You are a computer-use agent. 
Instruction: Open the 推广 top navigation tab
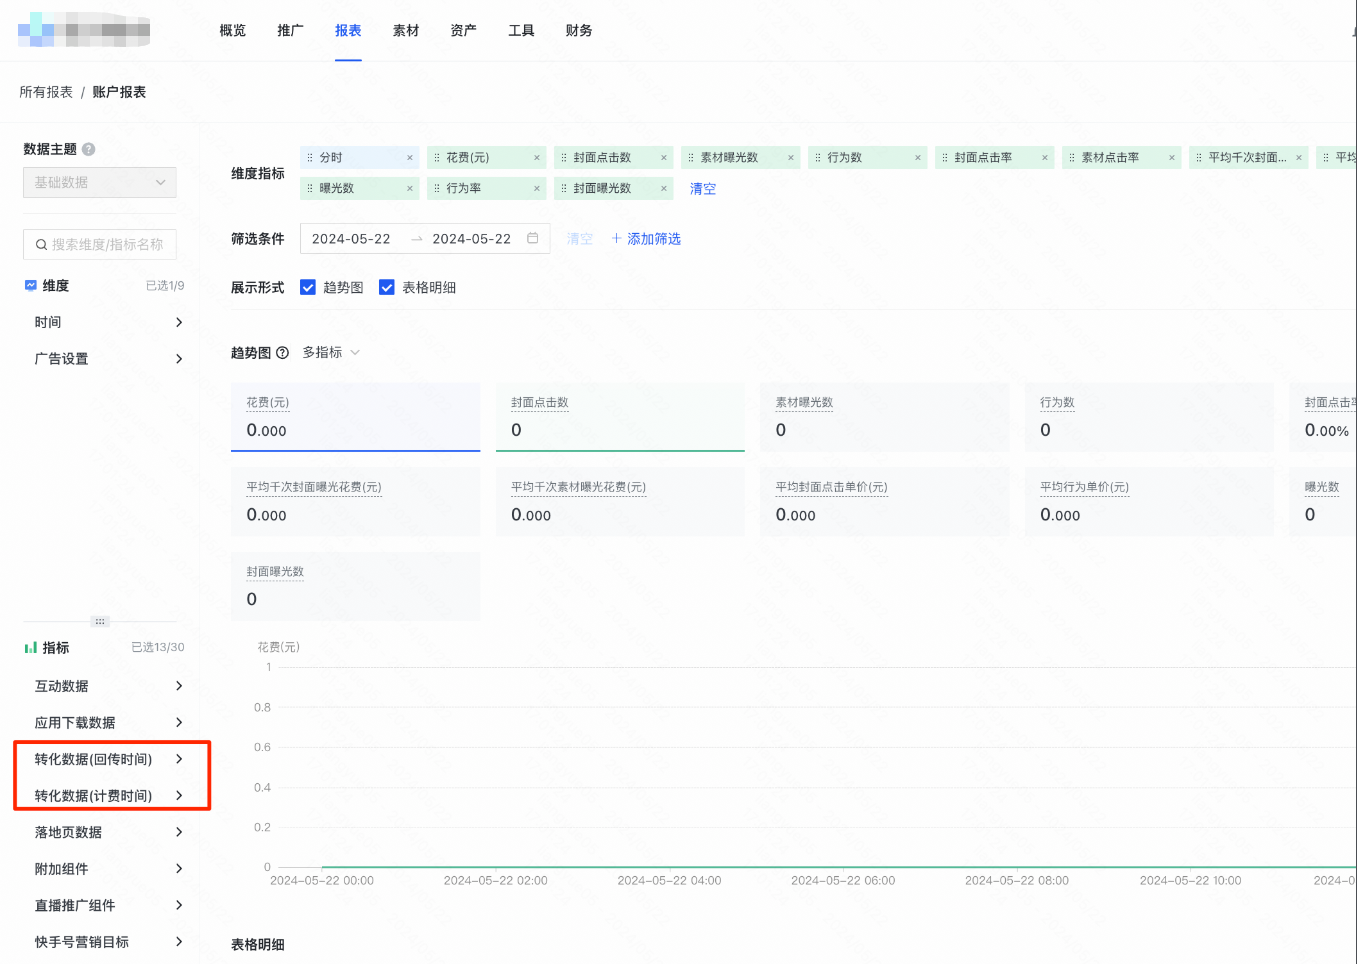[x=291, y=31]
